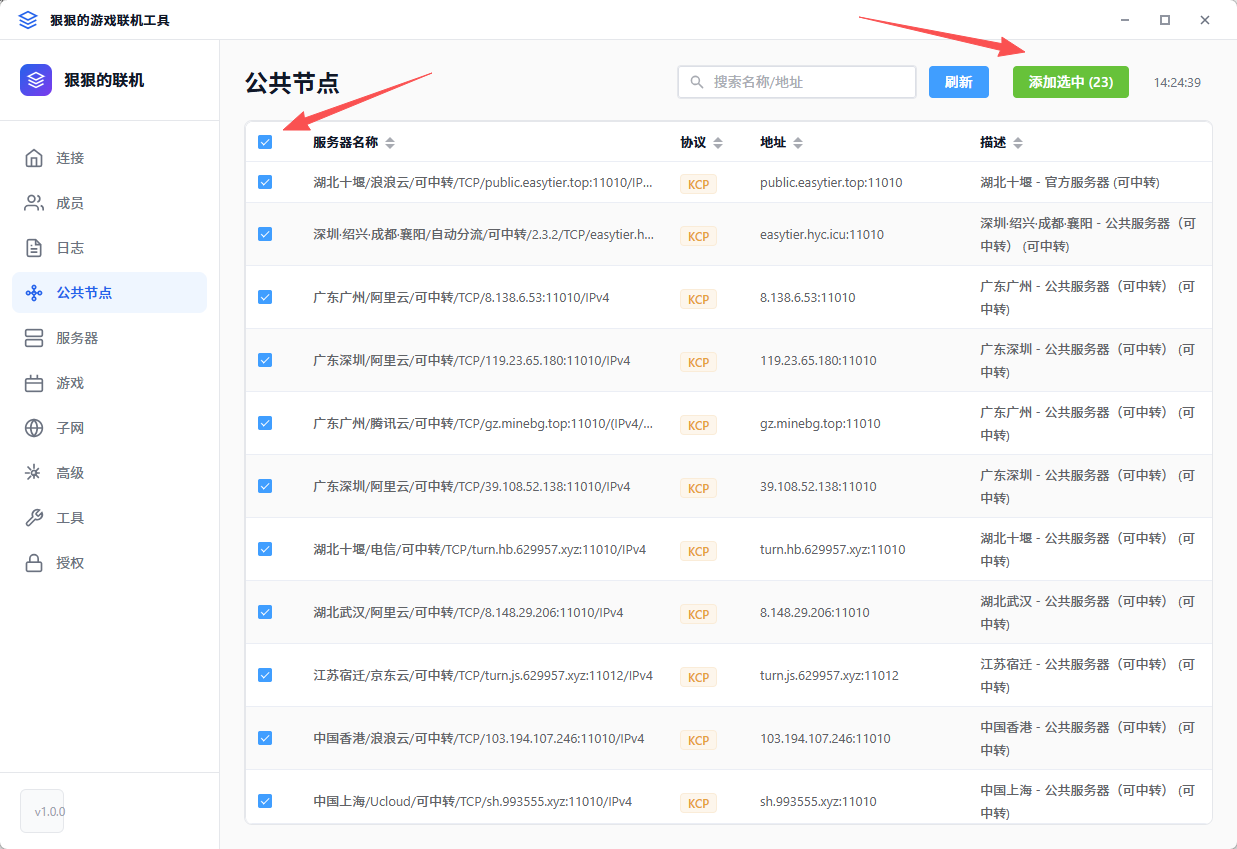Click the address sh.993555.xyz:11010
The width and height of the screenshot is (1237, 849).
(x=818, y=802)
